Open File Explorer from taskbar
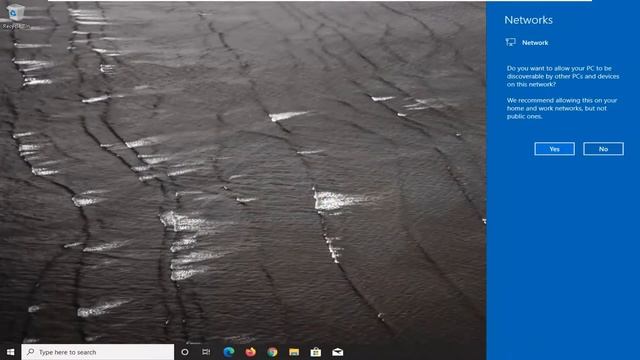This screenshot has height=360, width=640. click(294, 352)
